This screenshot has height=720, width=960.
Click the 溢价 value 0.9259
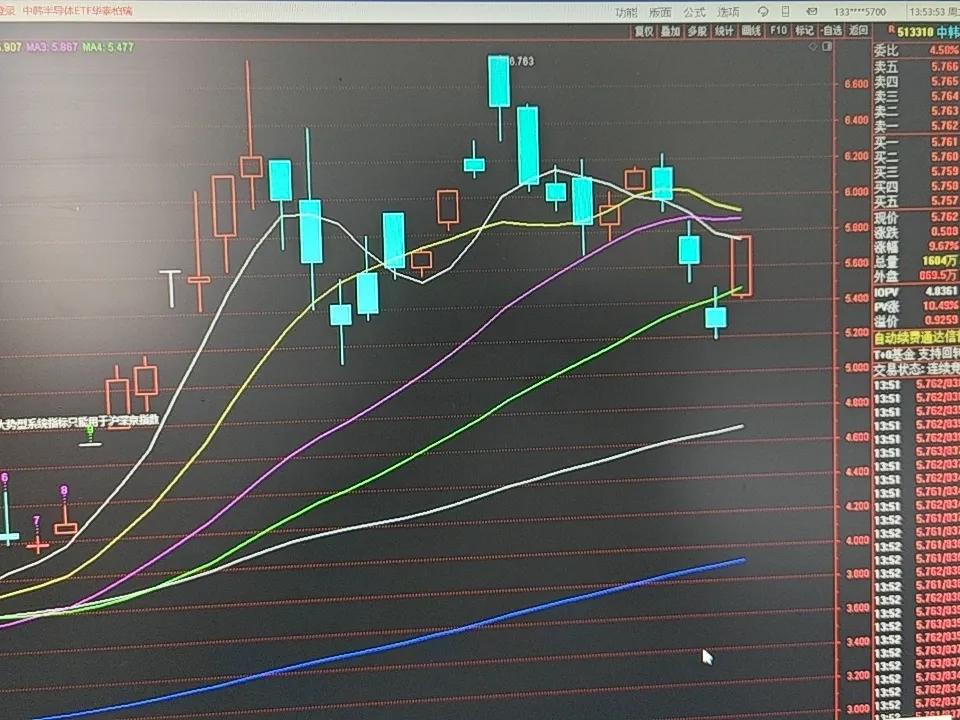pyautogui.click(x=943, y=321)
